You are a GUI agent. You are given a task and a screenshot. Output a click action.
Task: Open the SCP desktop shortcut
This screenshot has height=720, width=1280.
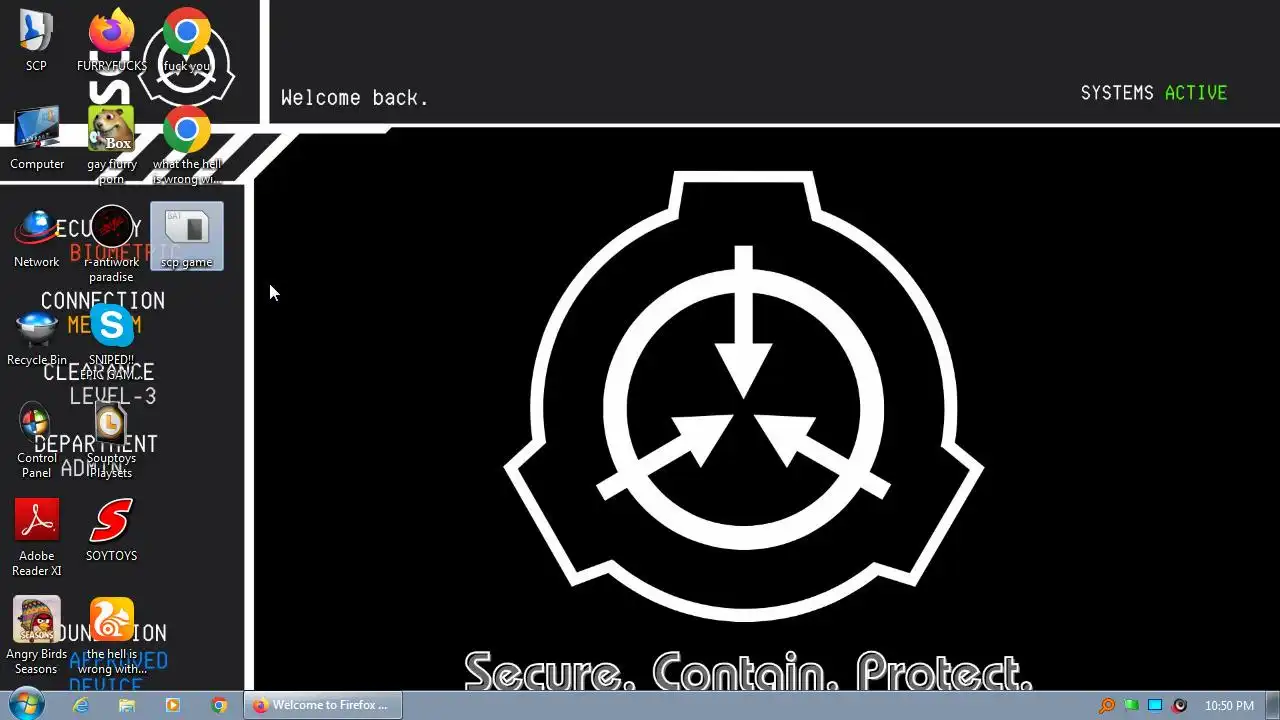coord(36,40)
